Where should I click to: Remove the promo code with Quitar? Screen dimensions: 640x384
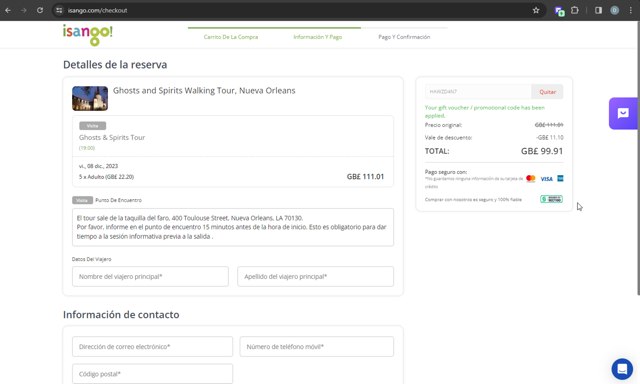click(547, 92)
